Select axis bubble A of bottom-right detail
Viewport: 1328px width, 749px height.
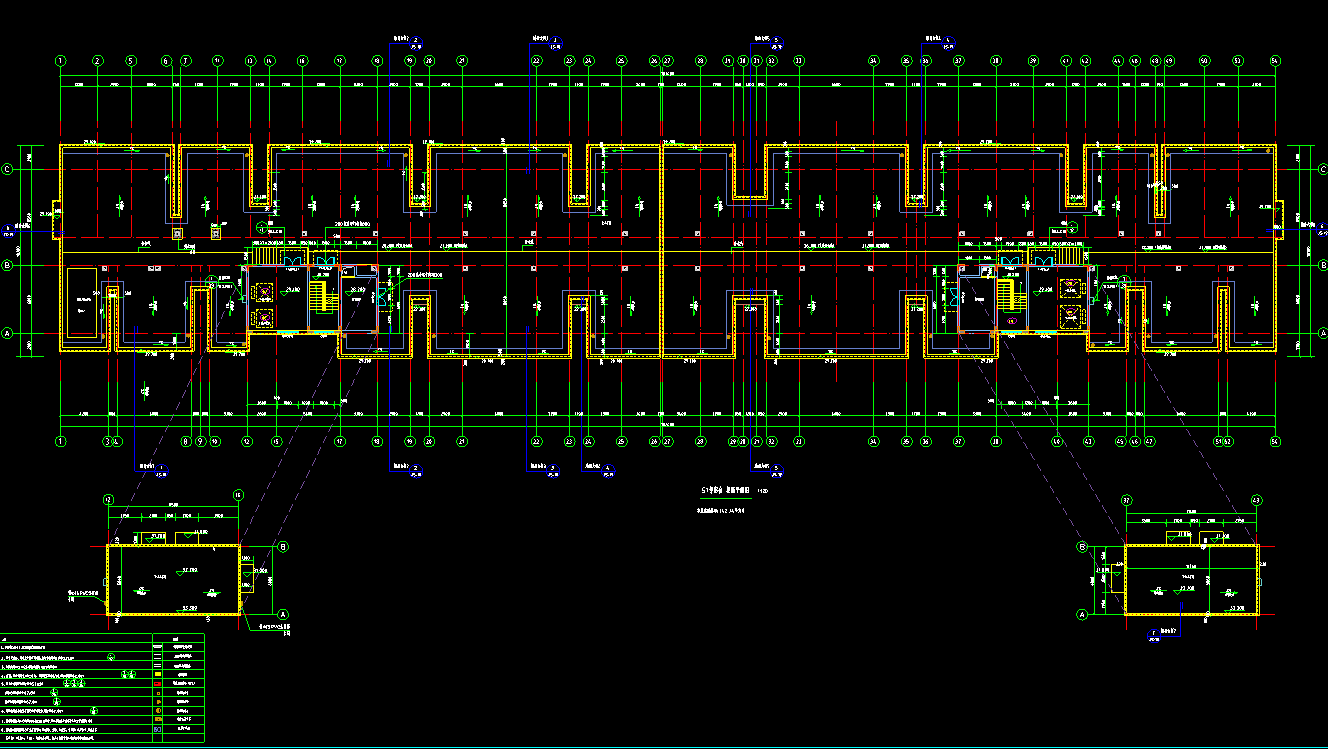(1082, 614)
